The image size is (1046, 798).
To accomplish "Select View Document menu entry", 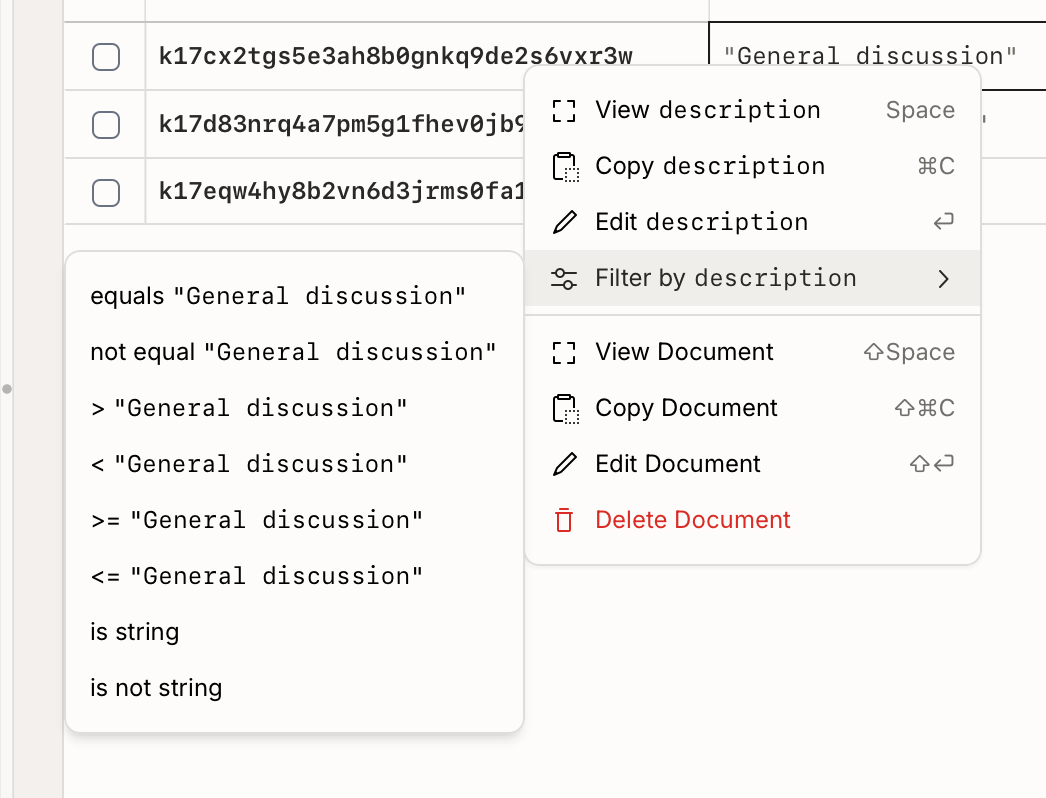I will [752, 352].
